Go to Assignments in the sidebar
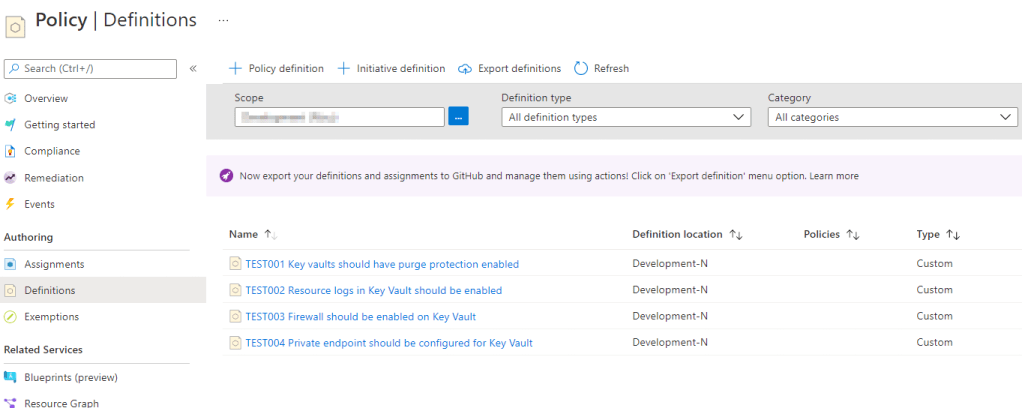This screenshot has width=1022, height=408. (x=54, y=264)
